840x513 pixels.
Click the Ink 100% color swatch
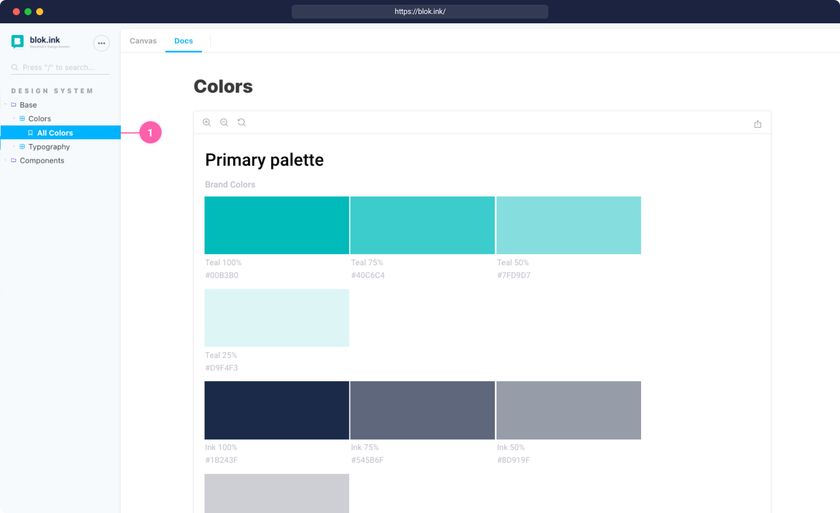pos(277,410)
